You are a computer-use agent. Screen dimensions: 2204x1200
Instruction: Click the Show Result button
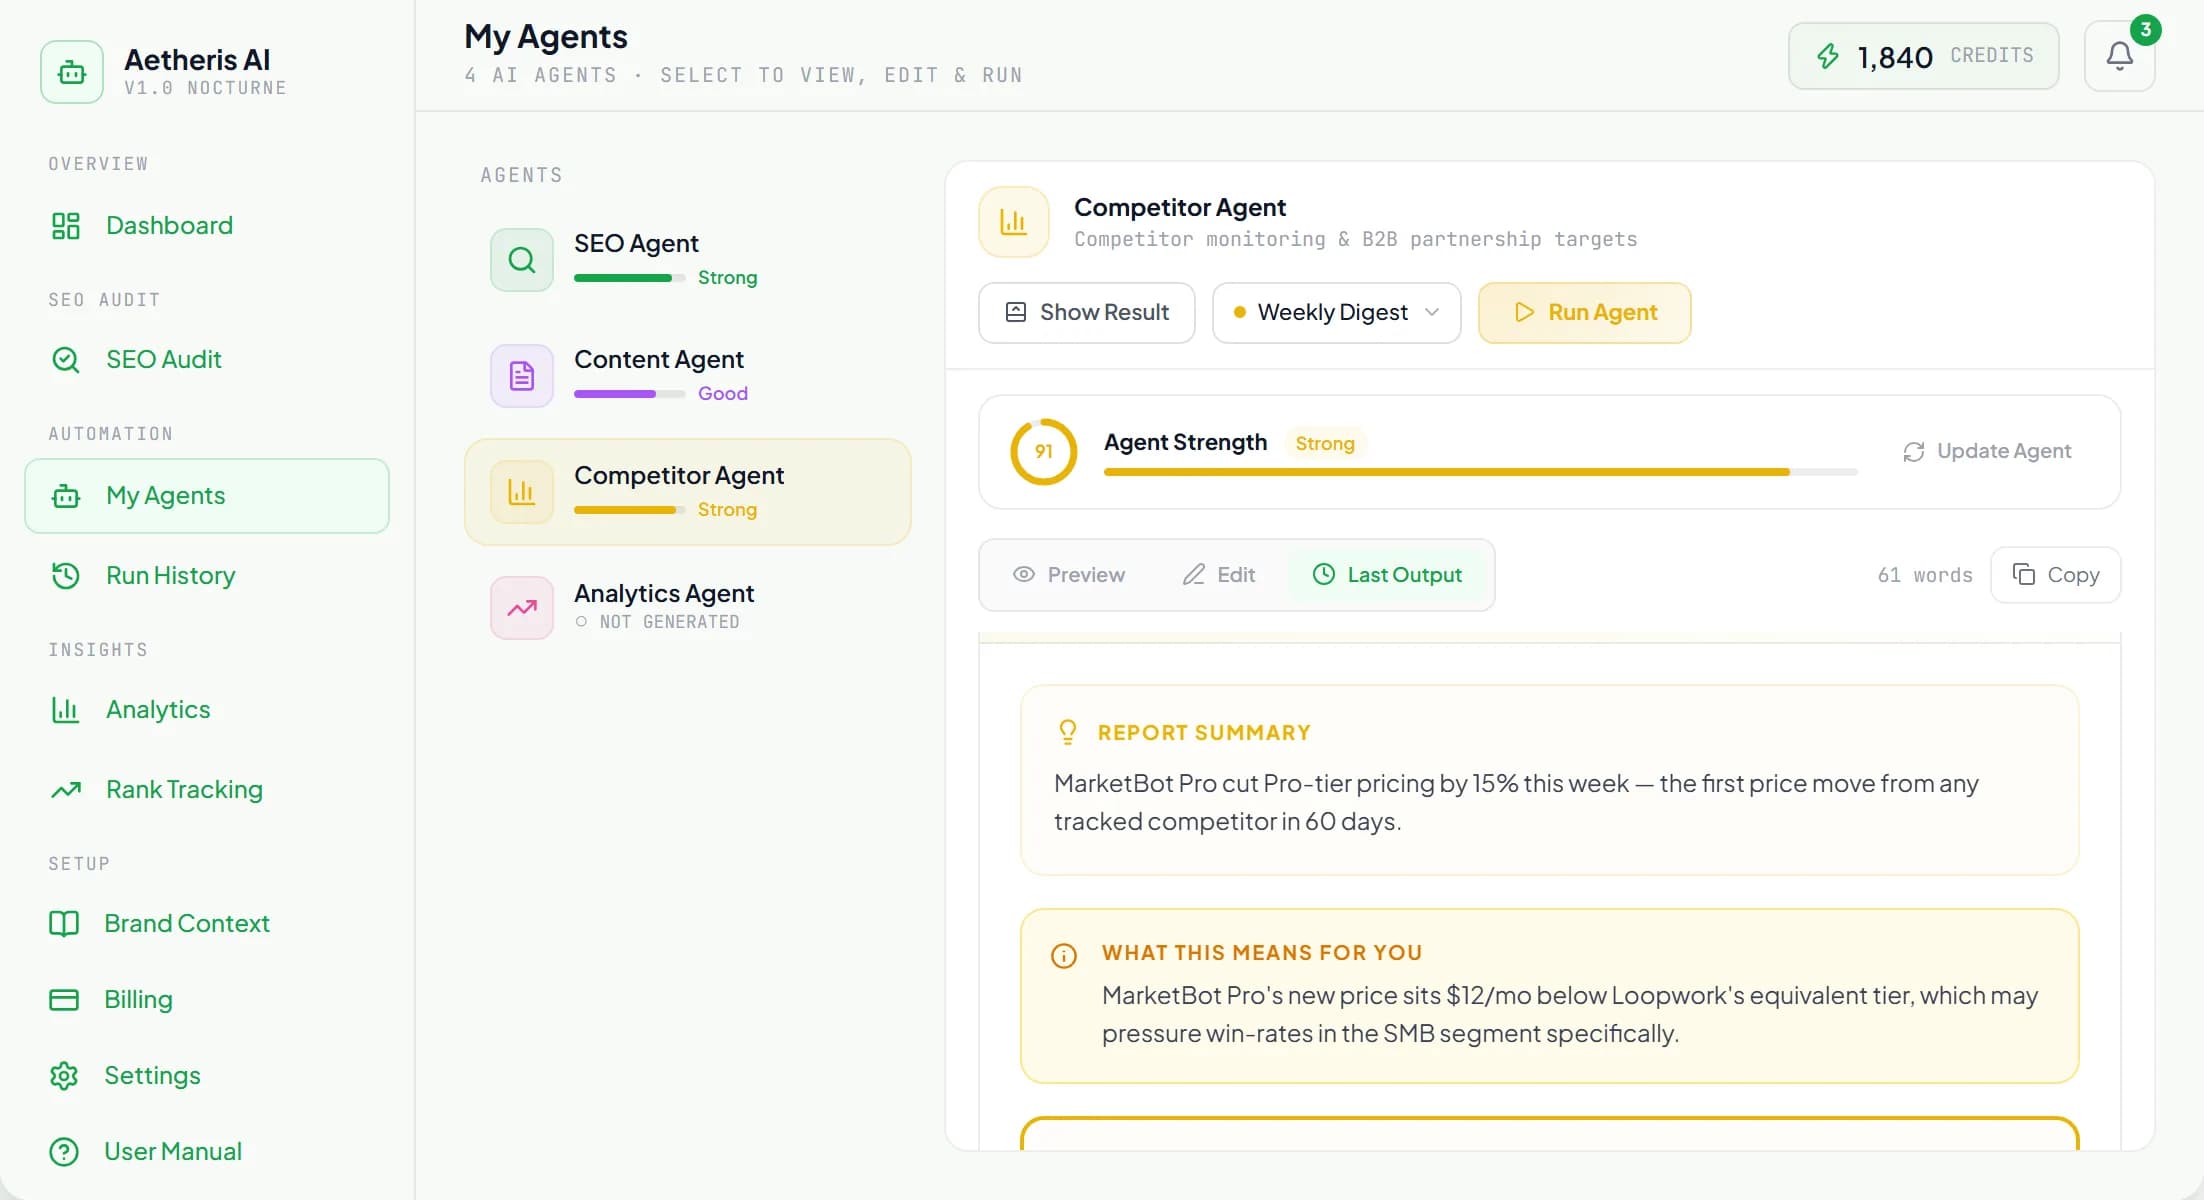(1087, 313)
